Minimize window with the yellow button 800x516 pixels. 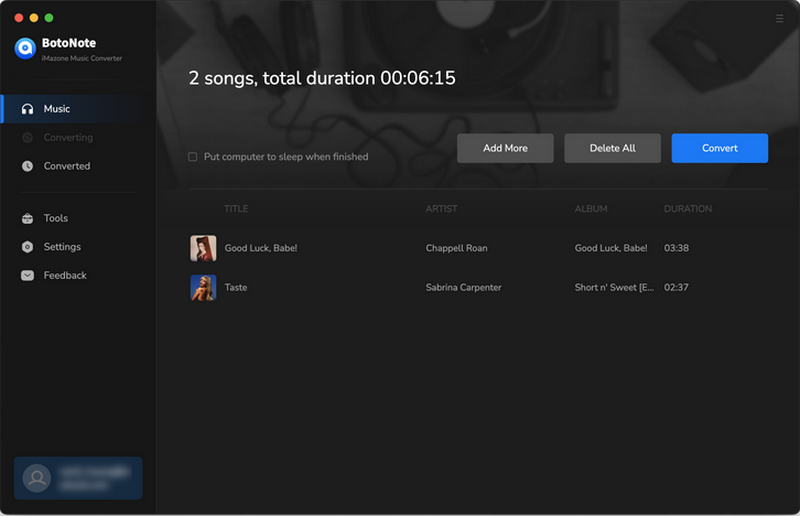[34, 18]
